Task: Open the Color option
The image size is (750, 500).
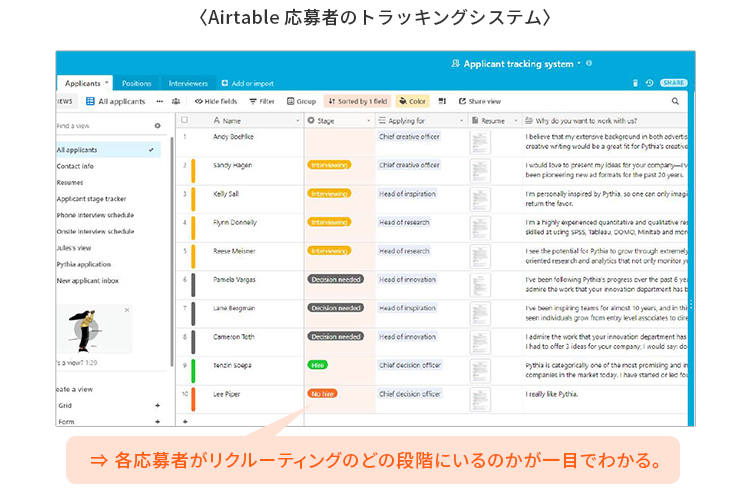Action: (x=412, y=101)
